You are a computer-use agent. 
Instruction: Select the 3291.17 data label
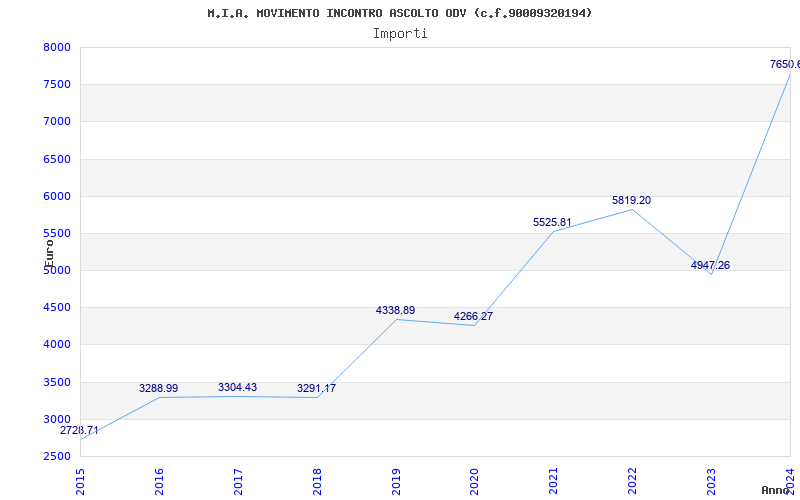(316, 388)
